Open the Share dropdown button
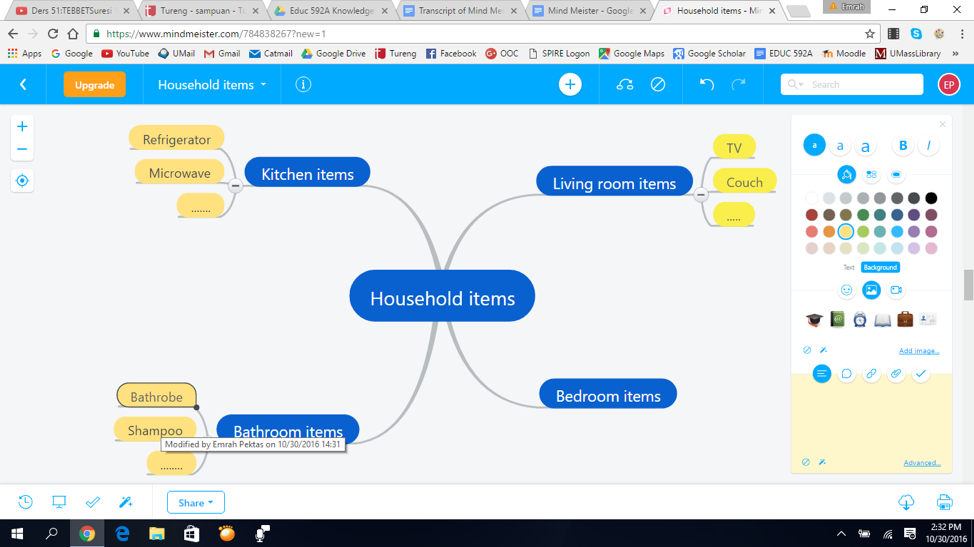 (196, 502)
